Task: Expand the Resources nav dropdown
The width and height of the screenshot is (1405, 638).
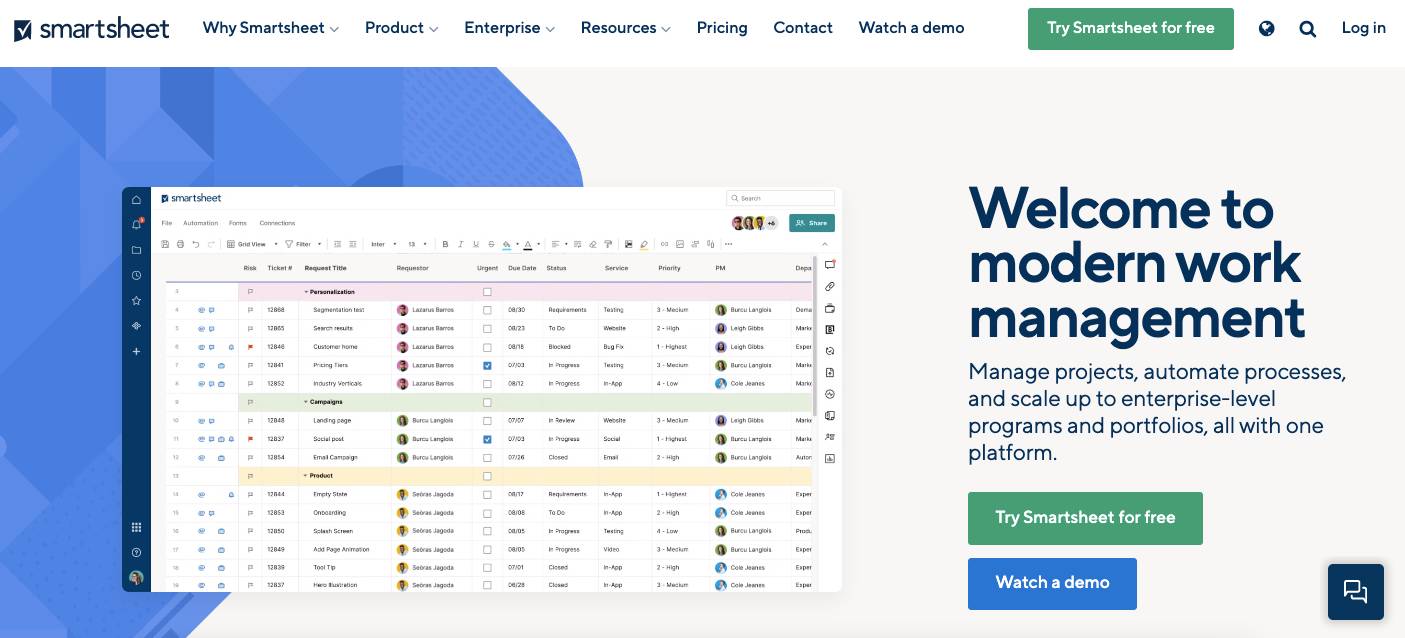Action: tap(626, 28)
